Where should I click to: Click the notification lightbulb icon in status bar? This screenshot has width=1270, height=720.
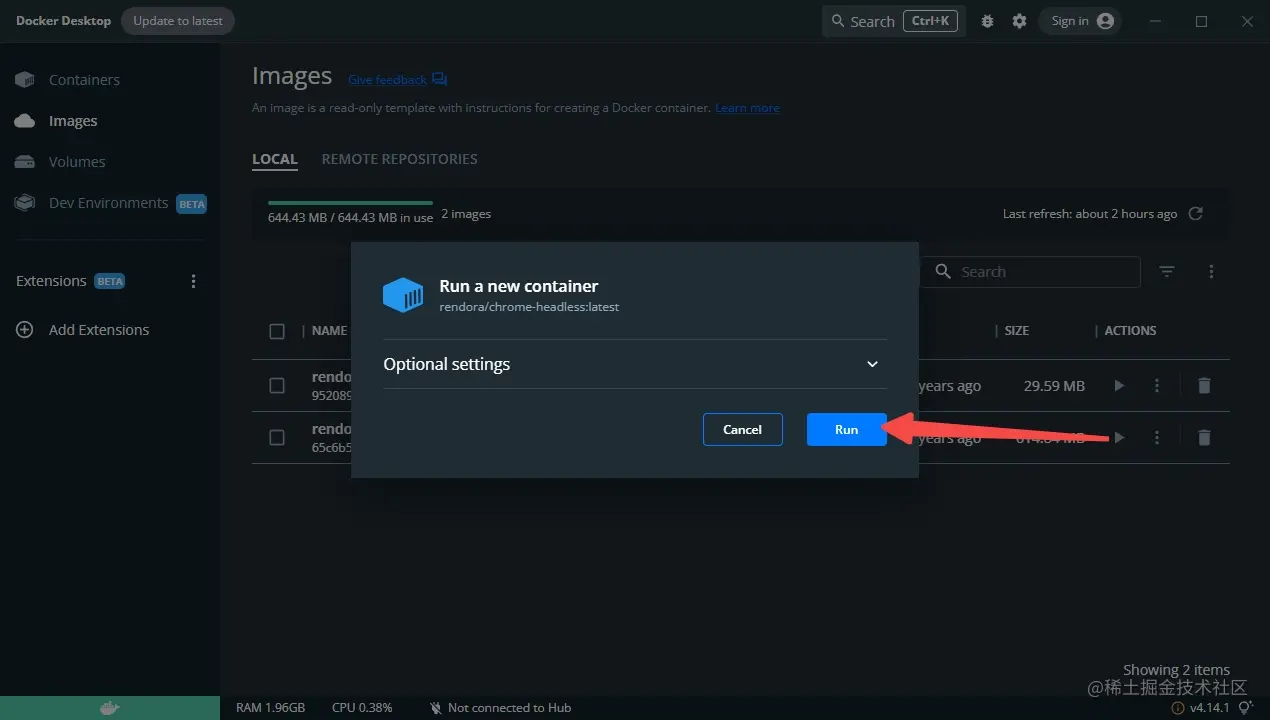point(1246,708)
